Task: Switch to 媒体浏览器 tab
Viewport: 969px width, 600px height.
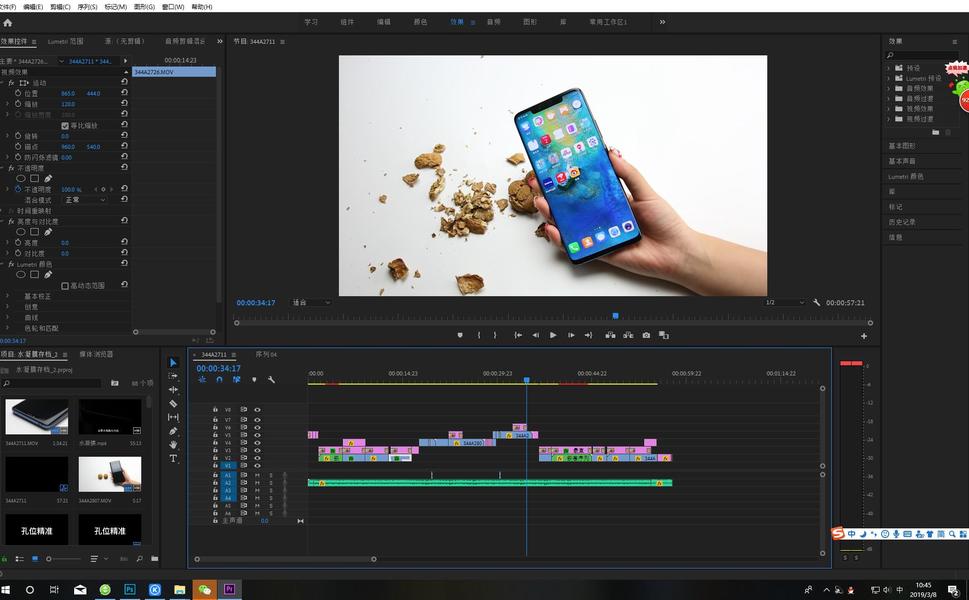Action: click(96, 354)
